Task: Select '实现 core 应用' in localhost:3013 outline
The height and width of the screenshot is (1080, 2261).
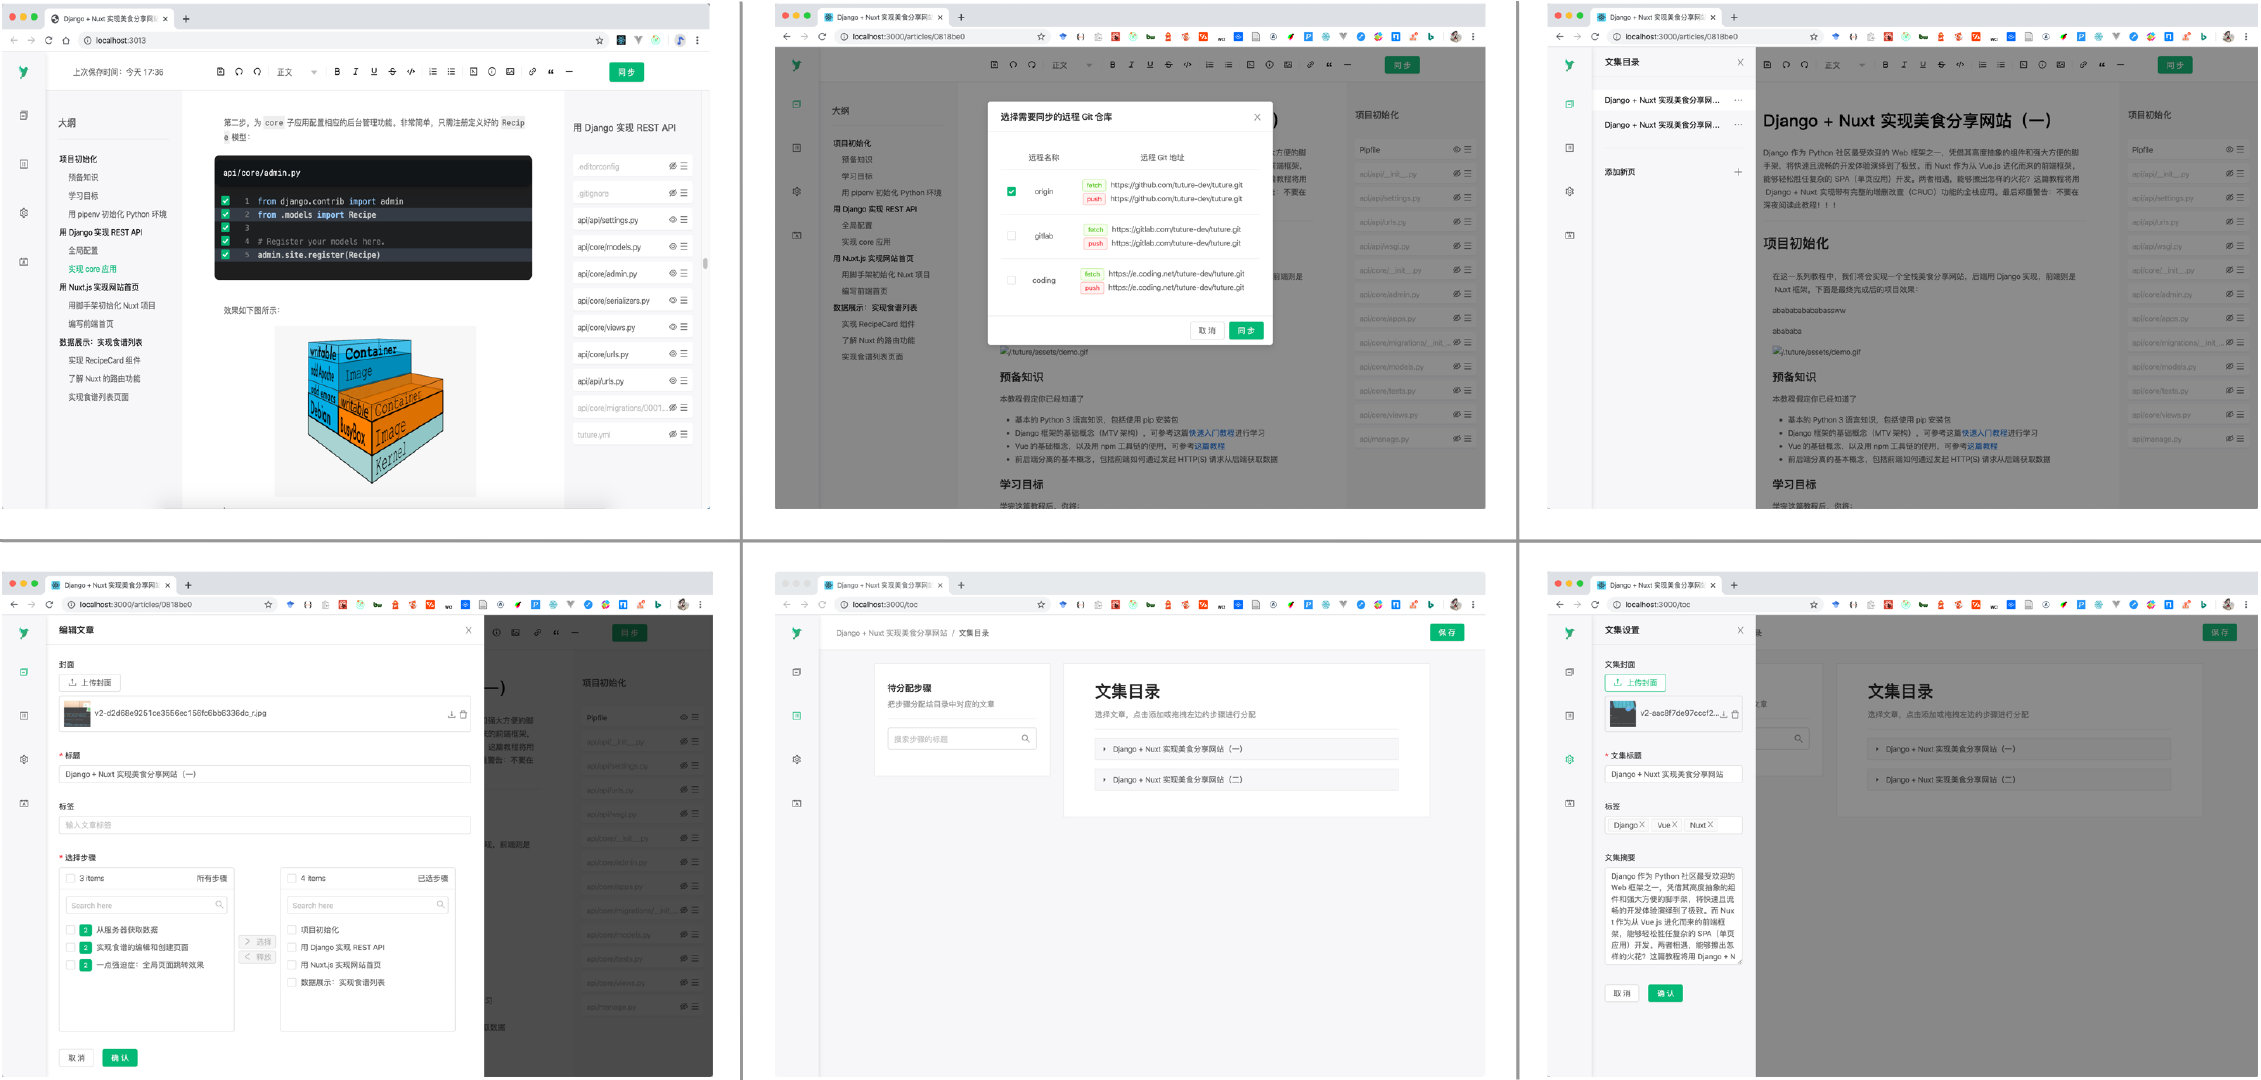Action: 92,269
